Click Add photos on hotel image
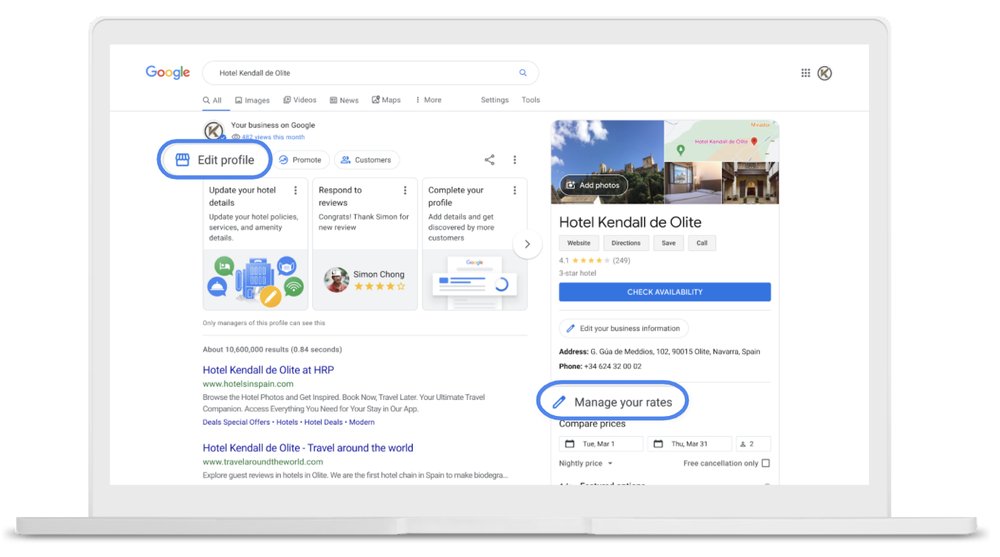1000x557 pixels. click(x=592, y=185)
